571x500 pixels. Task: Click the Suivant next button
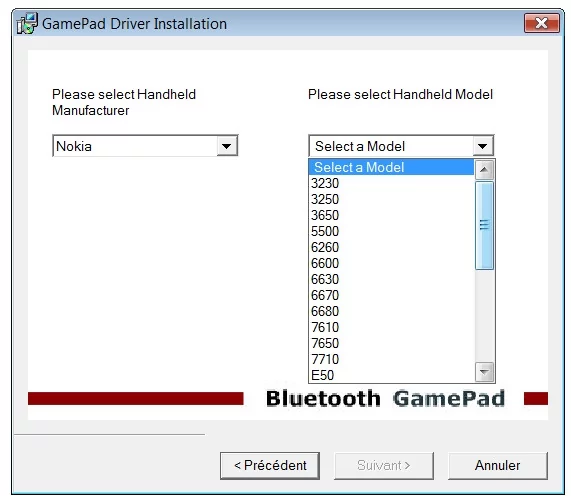tap(384, 465)
